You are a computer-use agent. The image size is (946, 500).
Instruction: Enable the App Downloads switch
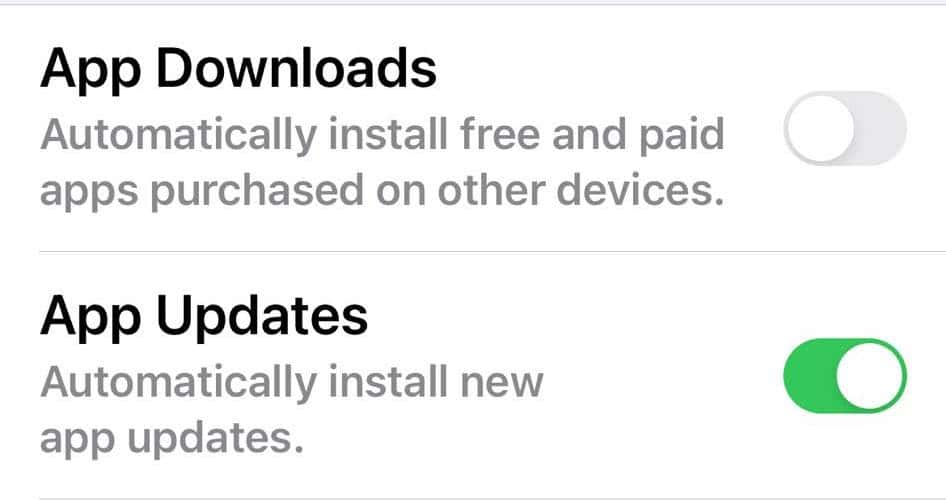pyautogui.click(x=845, y=128)
